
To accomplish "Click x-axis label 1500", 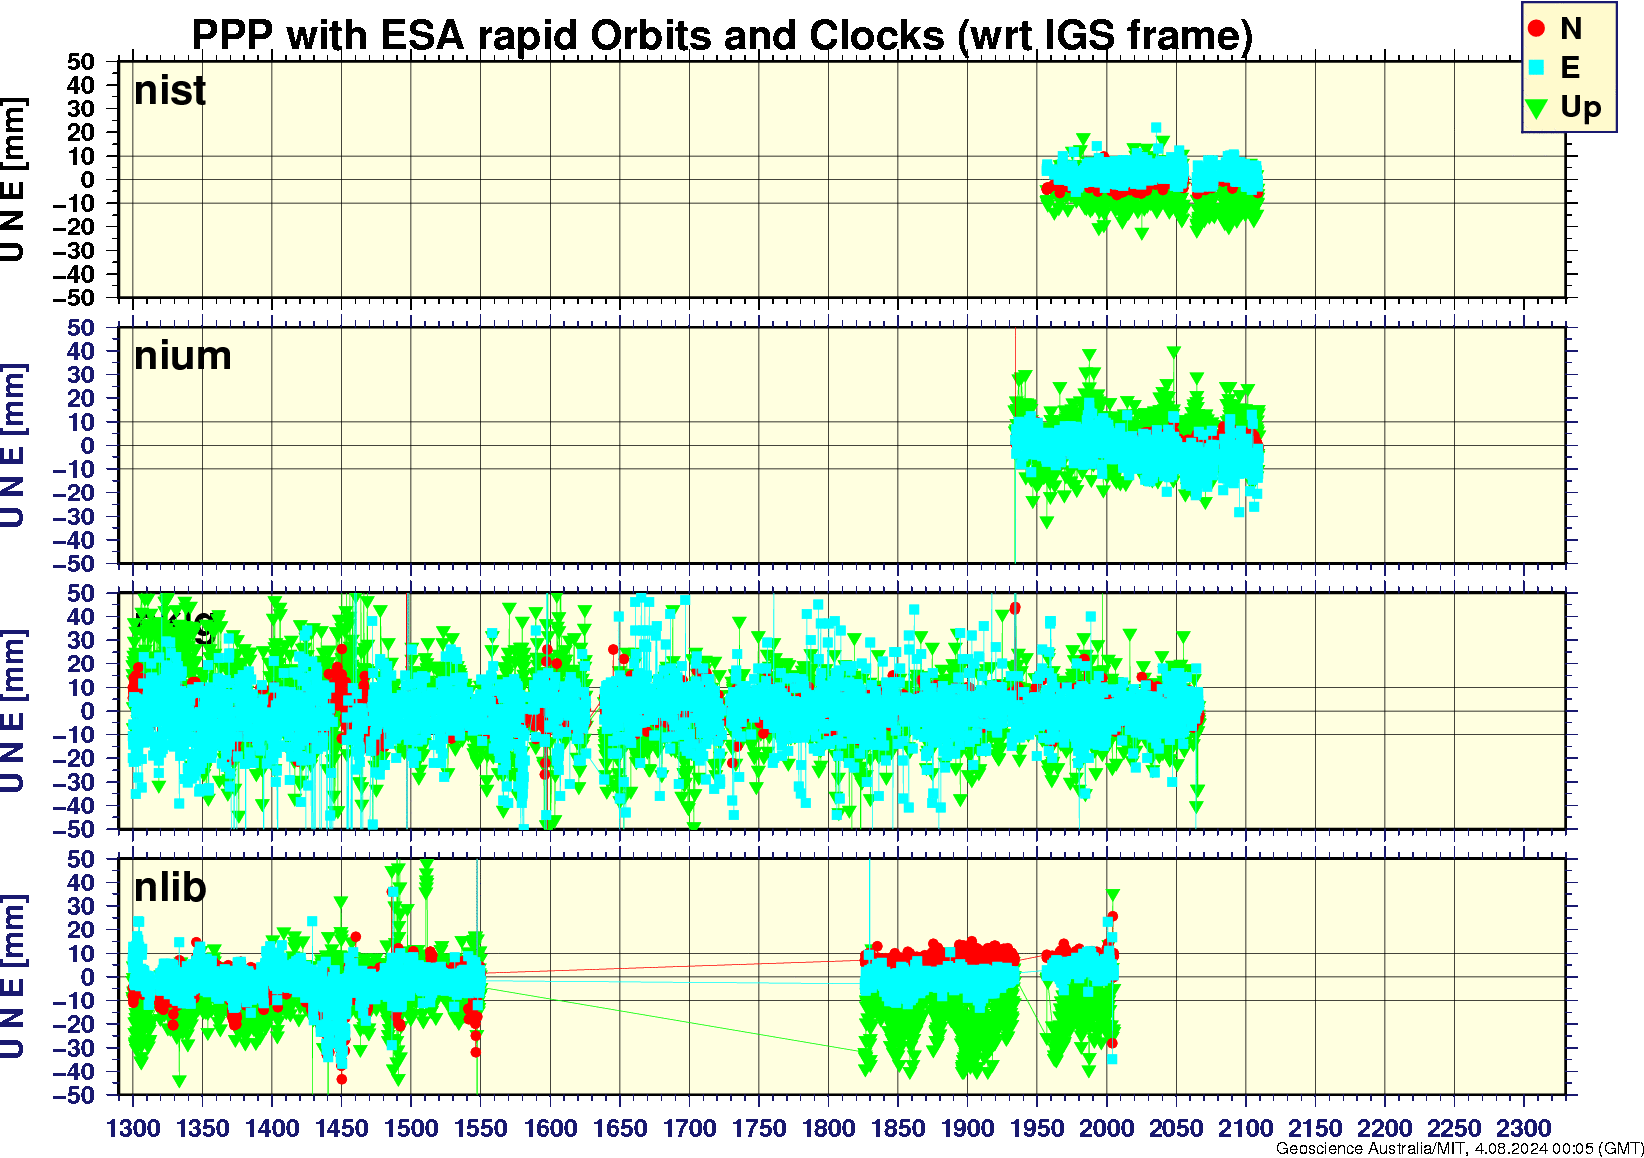I will pos(411,1128).
